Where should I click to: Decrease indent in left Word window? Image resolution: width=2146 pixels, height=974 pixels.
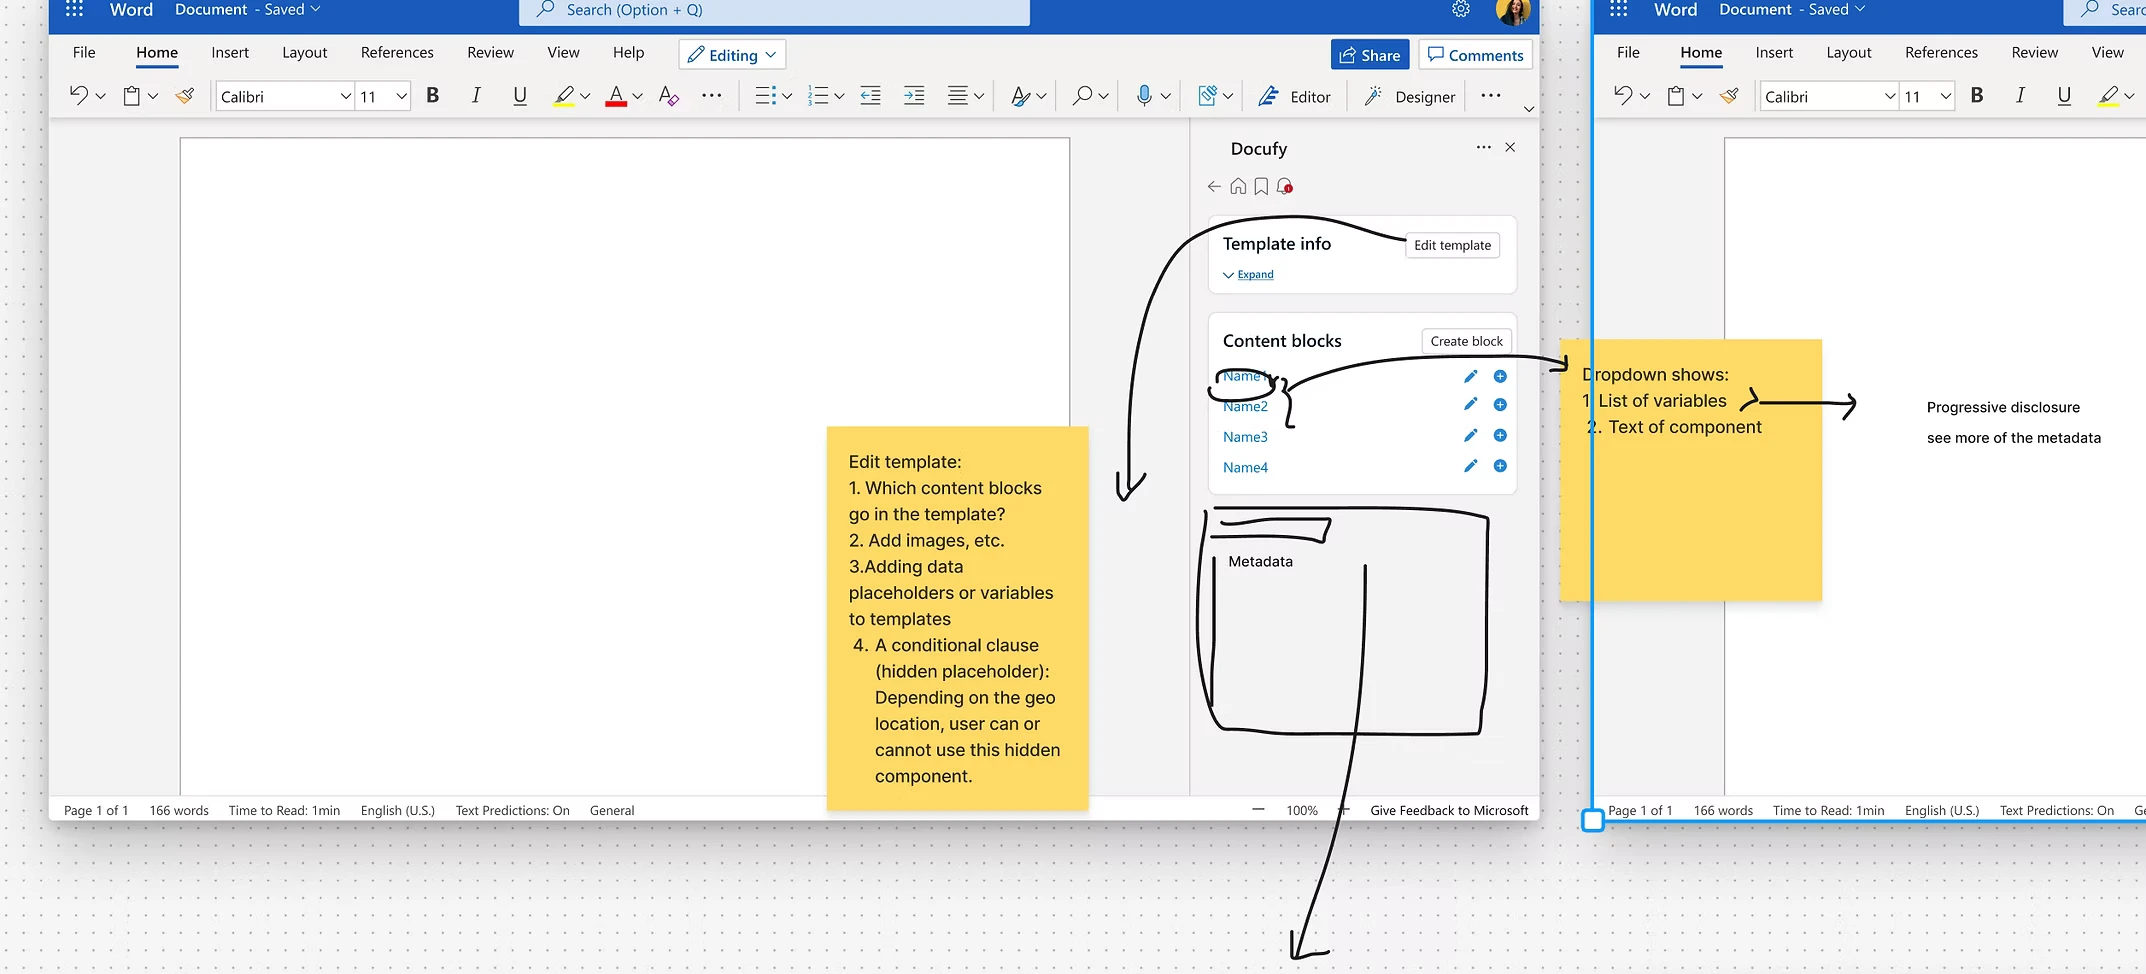[x=871, y=96]
